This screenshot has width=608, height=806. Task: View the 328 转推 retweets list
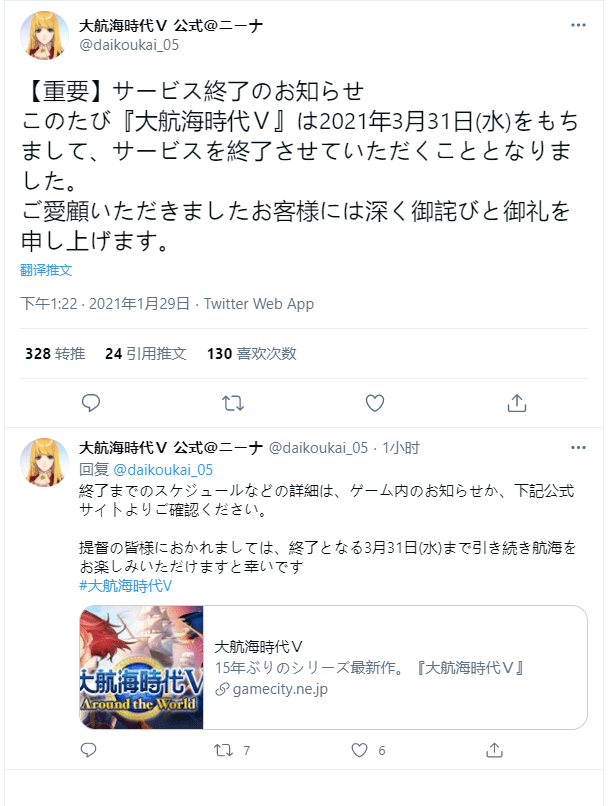[55, 354]
